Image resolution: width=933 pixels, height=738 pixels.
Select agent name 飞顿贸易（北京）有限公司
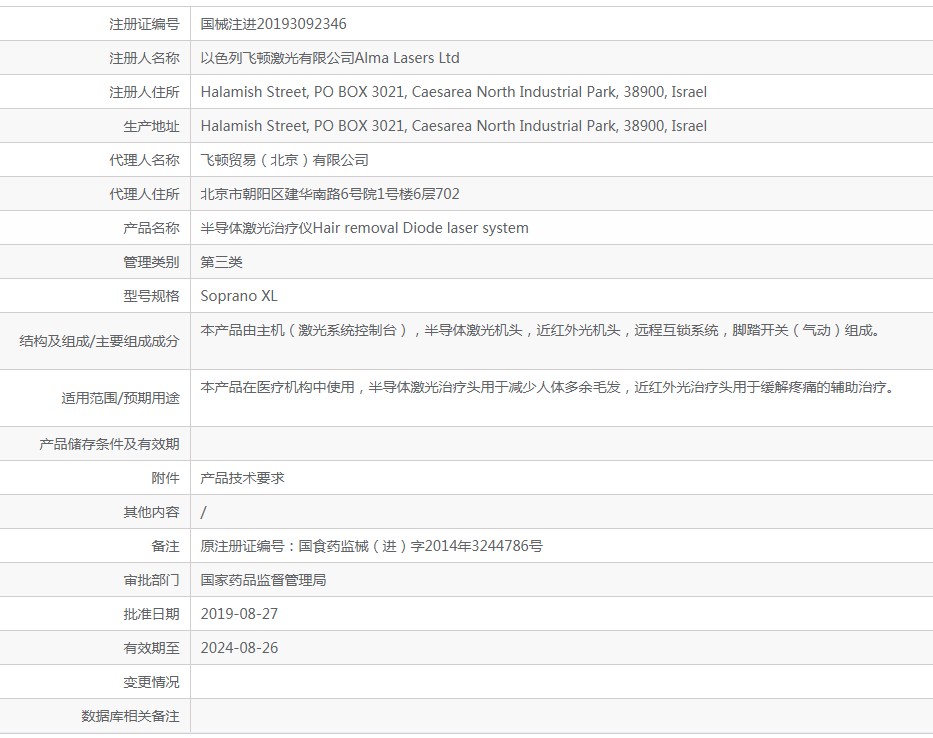284,160
